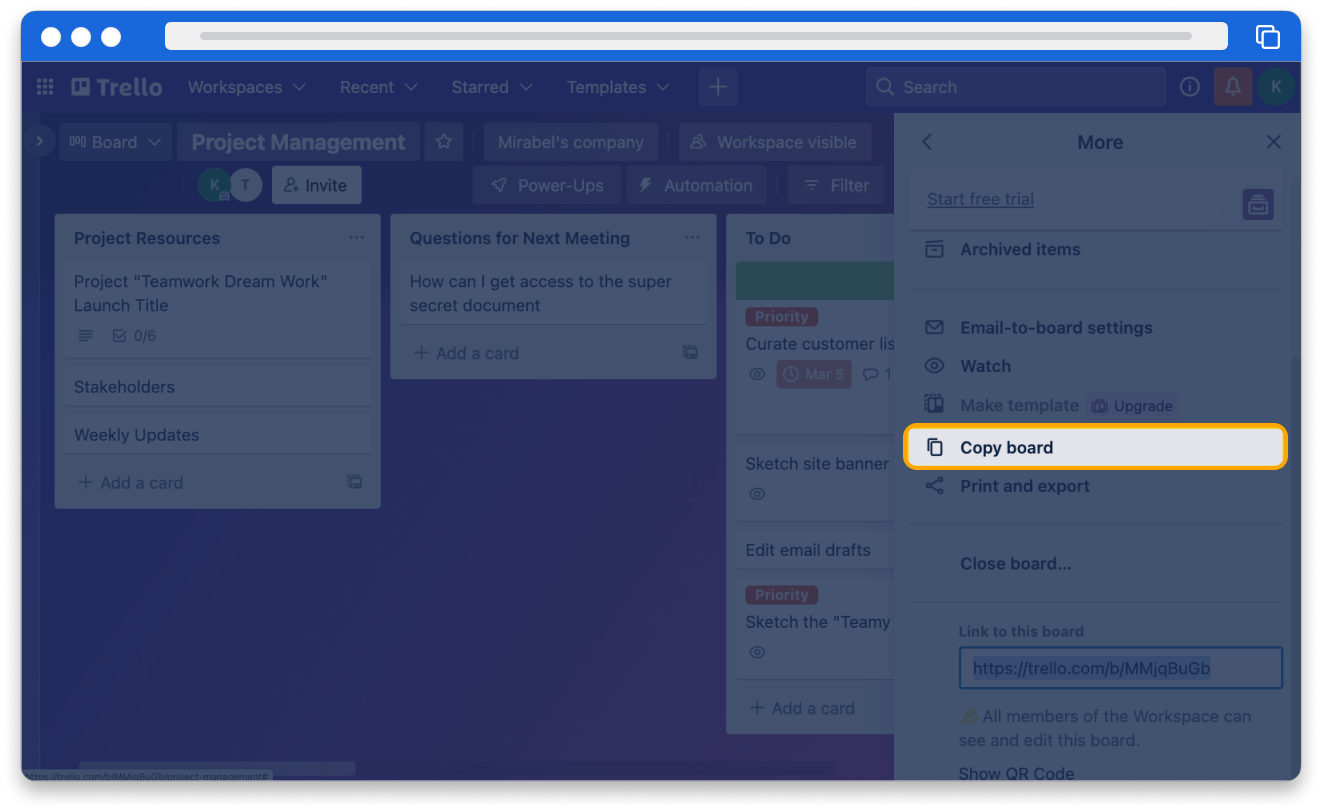
Task: Click the Mar 5 due date badge
Action: [x=814, y=374]
